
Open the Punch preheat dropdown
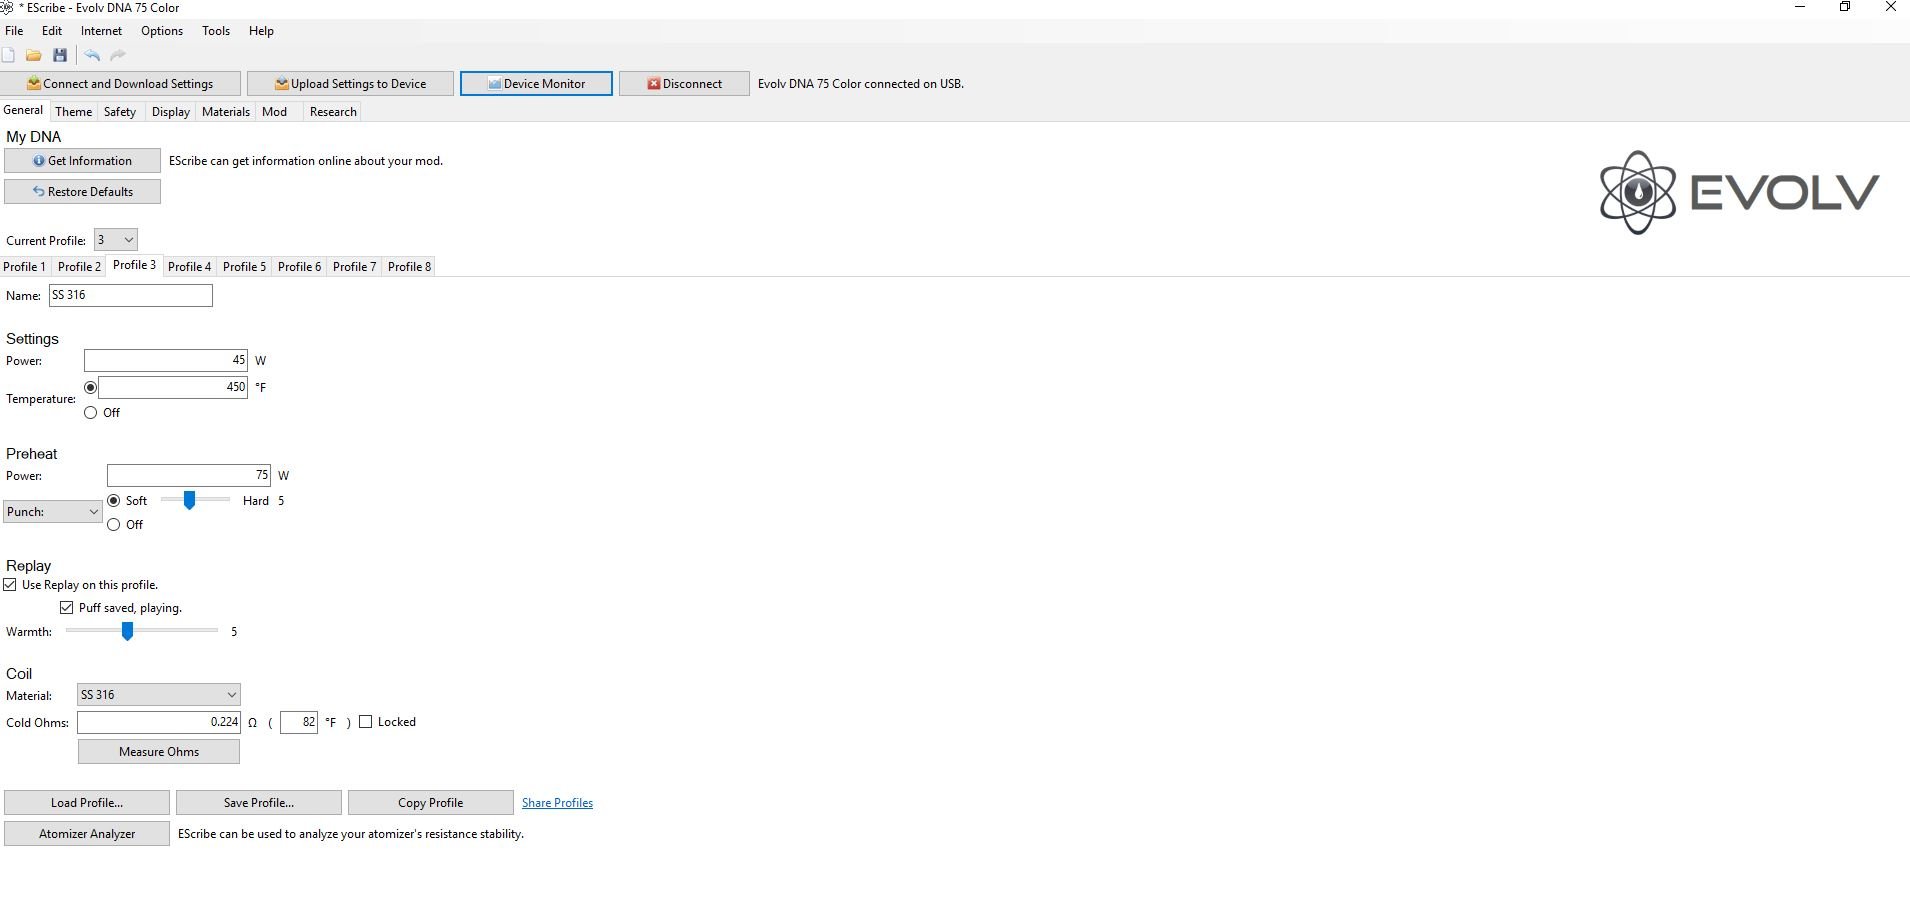pyautogui.click(x=52, y=512)
